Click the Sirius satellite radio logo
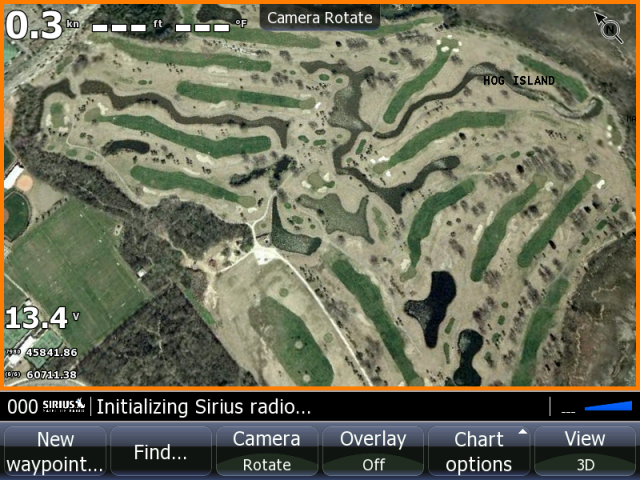Image resolution: width=640 pixels, height=480 pixels. [64, 406]
